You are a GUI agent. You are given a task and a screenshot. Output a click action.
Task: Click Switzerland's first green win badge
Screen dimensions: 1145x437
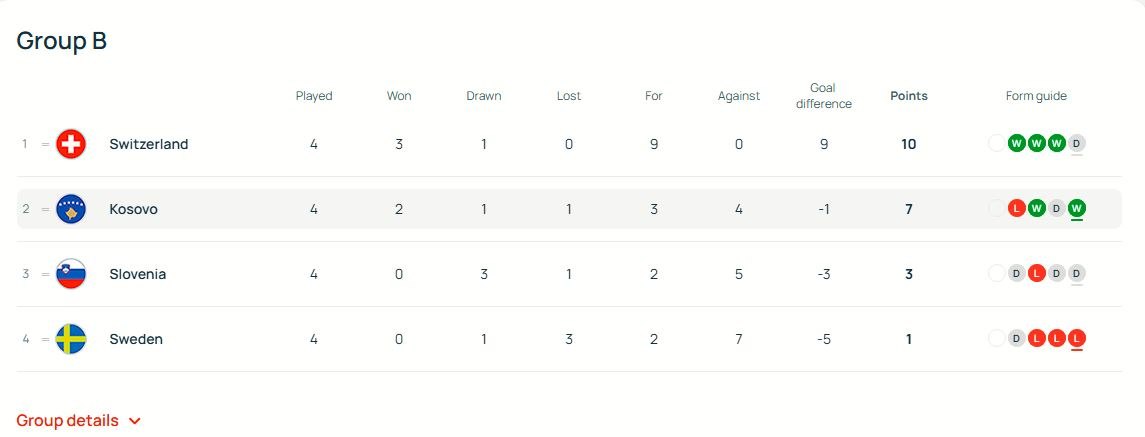pyautogui.click(x=1016, y=143)
